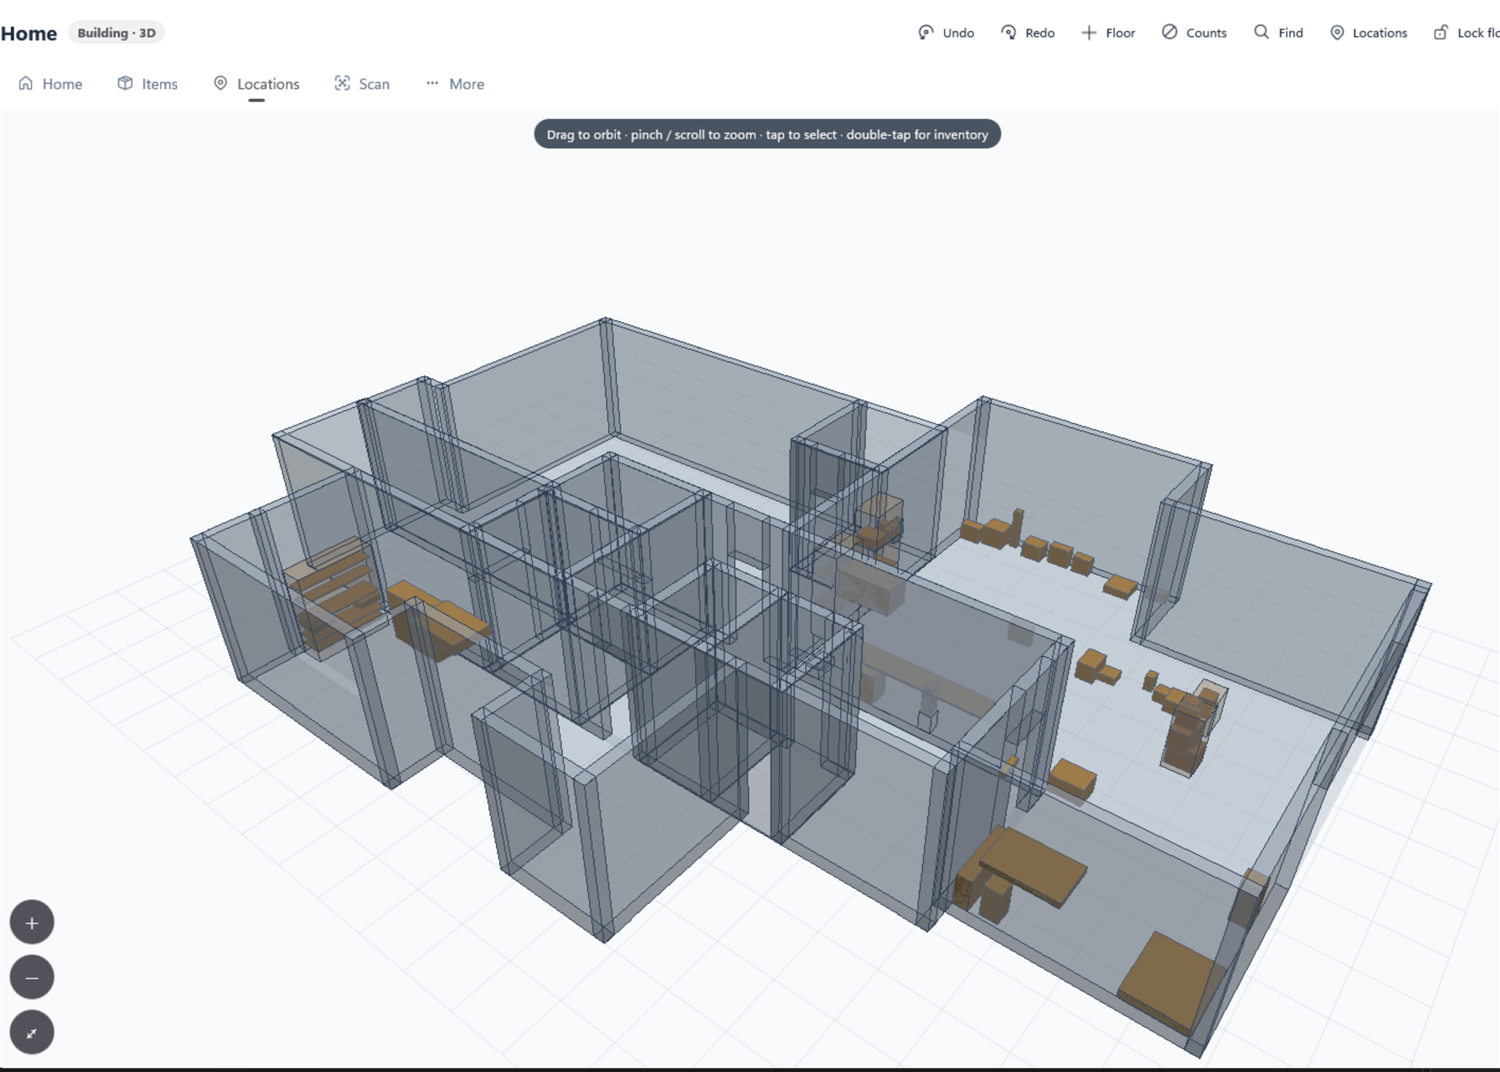
Task: Click the Undo button
Action: tap(946, 33)
